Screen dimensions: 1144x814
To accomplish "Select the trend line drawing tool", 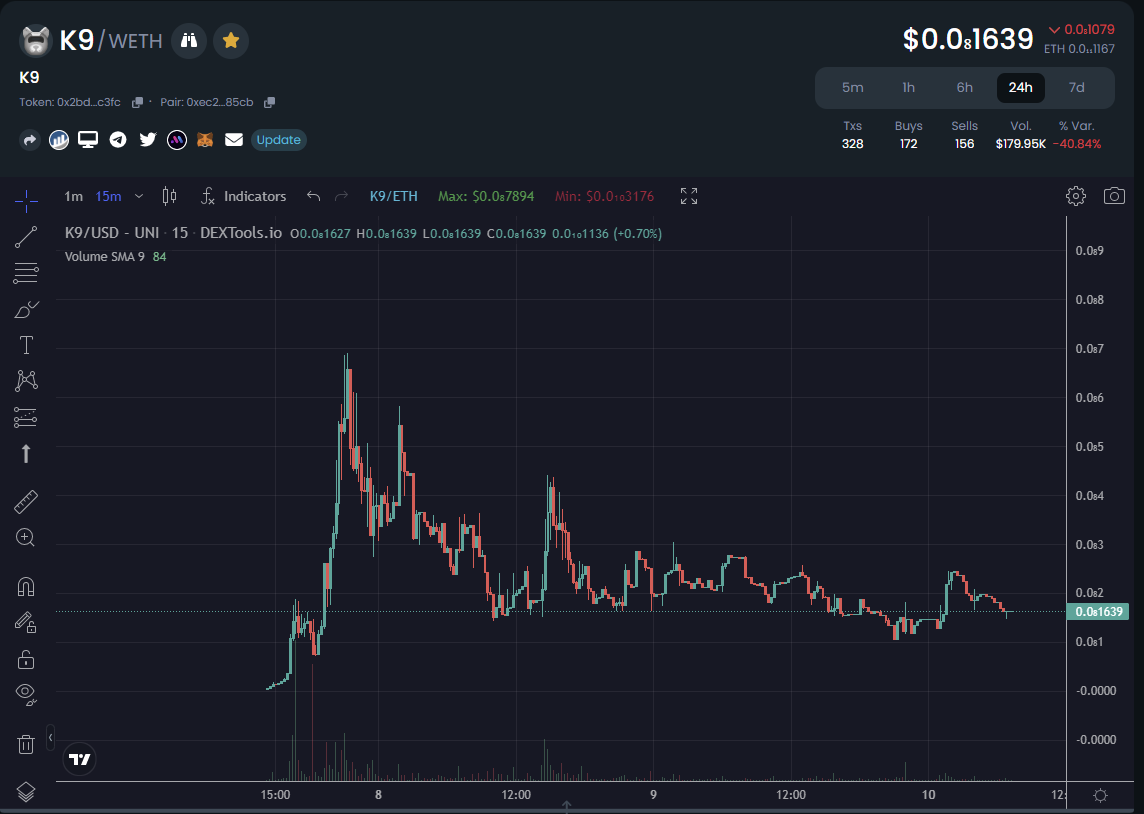I will (x=26, y=237).
